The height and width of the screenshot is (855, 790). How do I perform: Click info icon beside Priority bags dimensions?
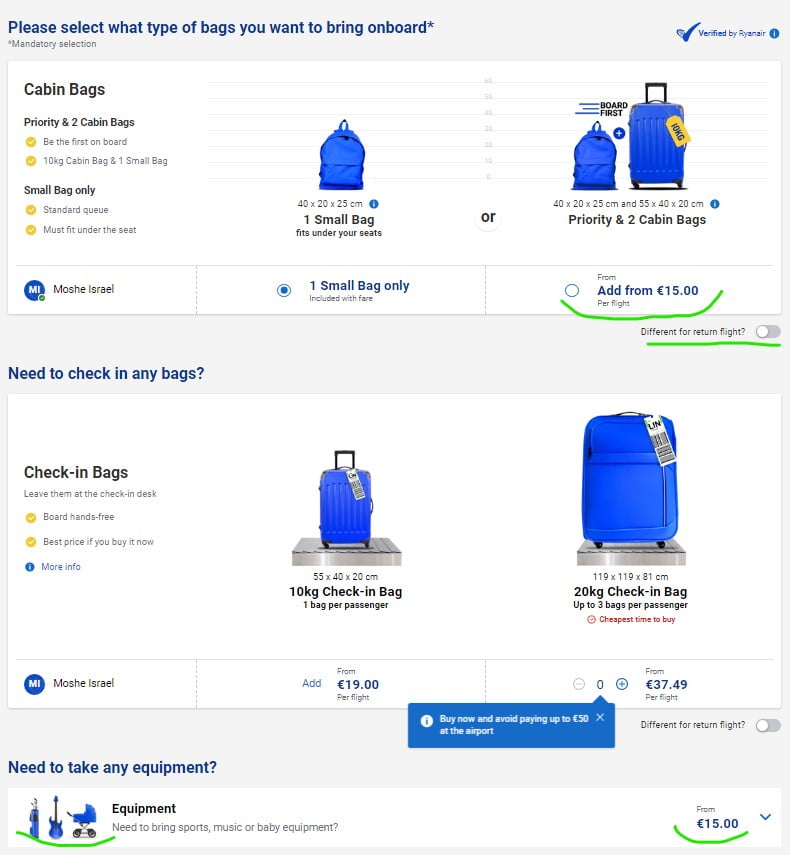pos(714,204)
